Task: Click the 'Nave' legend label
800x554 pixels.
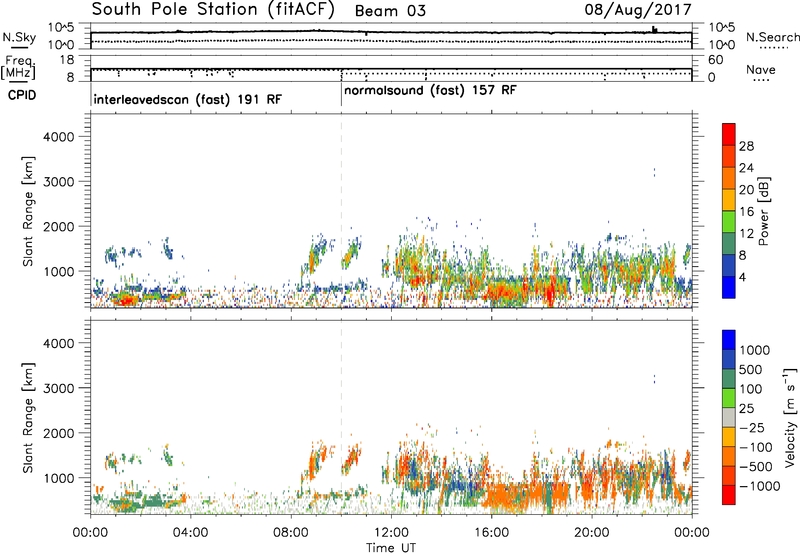Action: click(761, 70)
